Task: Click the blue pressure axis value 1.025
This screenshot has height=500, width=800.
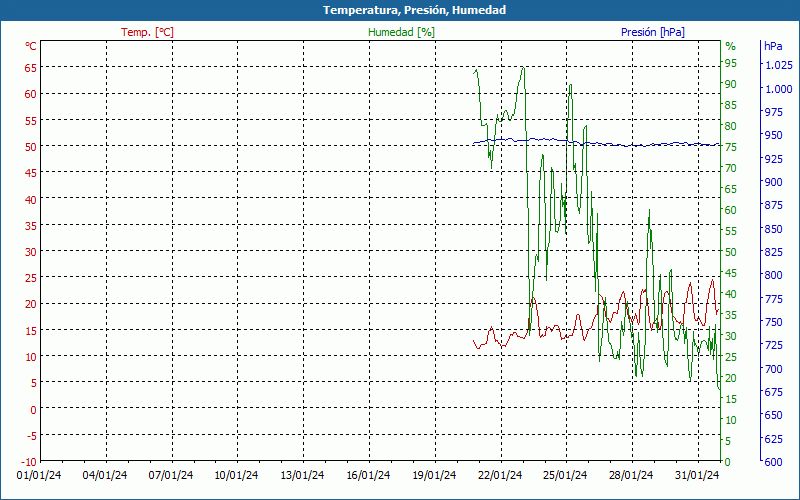Action: pyautogui.click(x=779, y=65)
